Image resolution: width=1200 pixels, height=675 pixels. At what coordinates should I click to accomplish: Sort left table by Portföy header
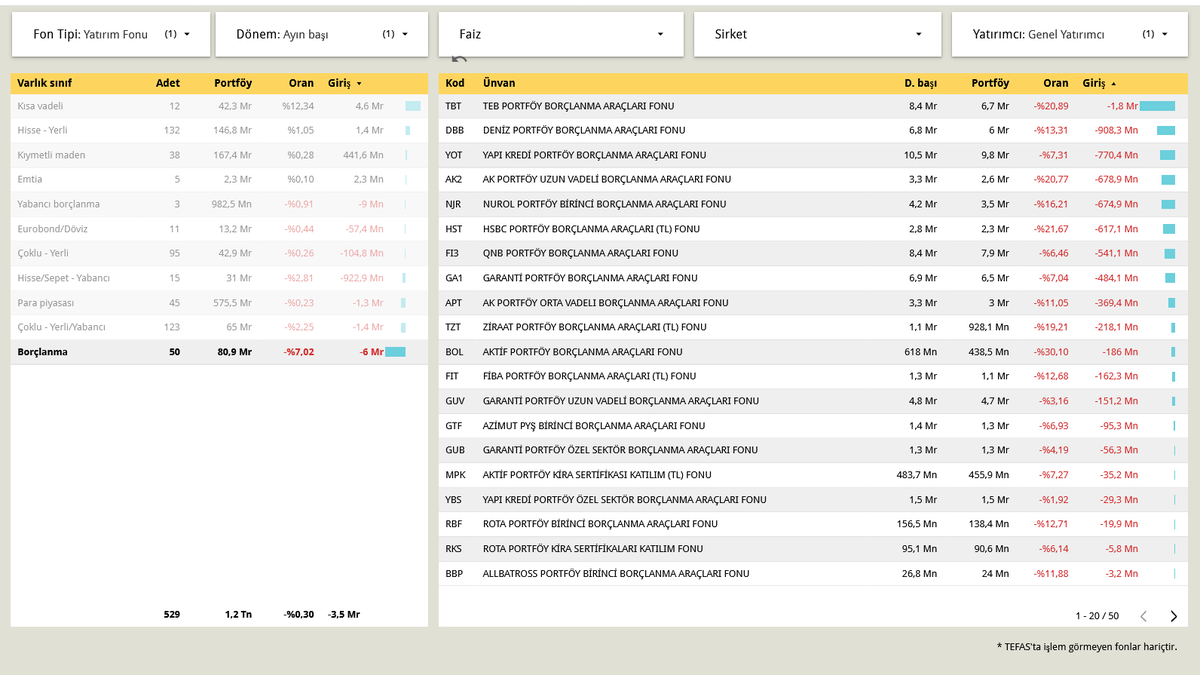point(233,83)
